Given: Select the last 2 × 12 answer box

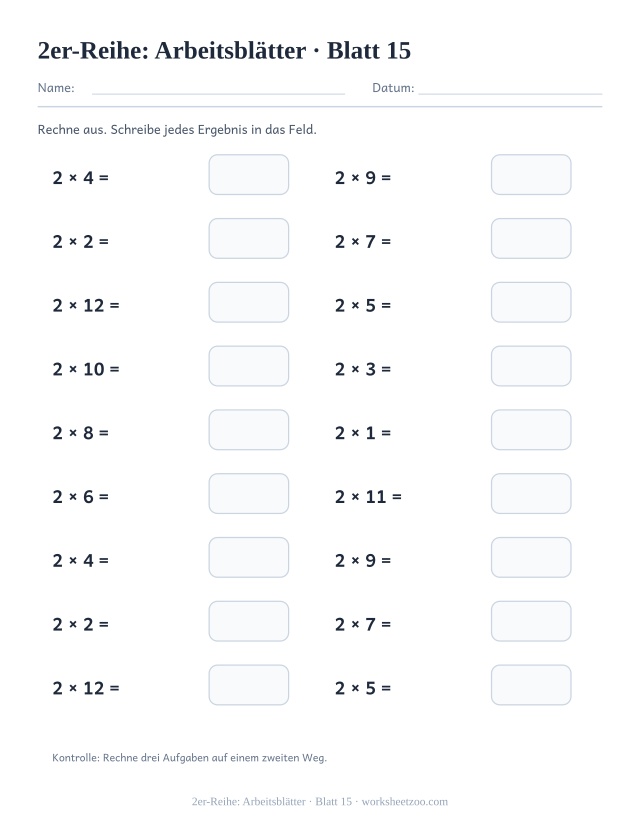Looking at the screenshot, I should (249, 685).
